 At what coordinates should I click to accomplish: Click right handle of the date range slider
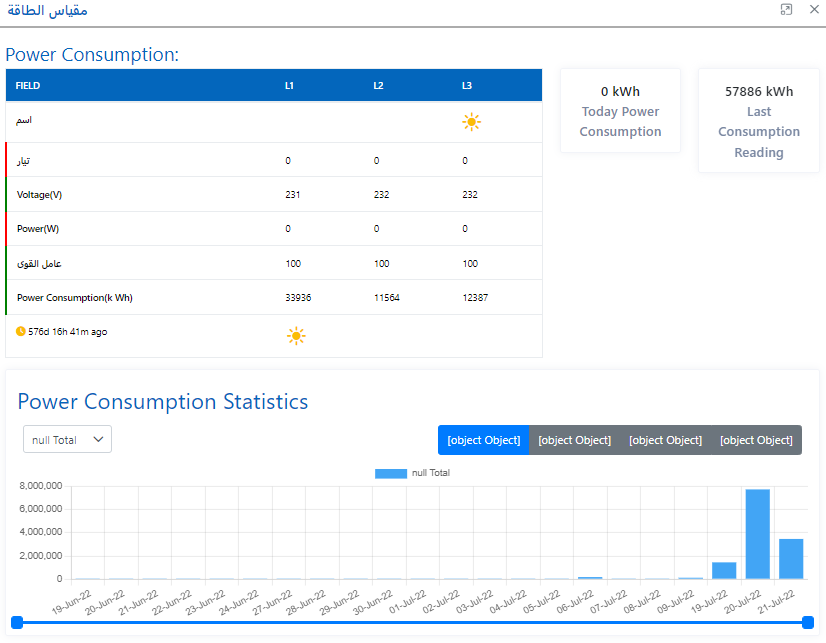click(x=808, y=623)
